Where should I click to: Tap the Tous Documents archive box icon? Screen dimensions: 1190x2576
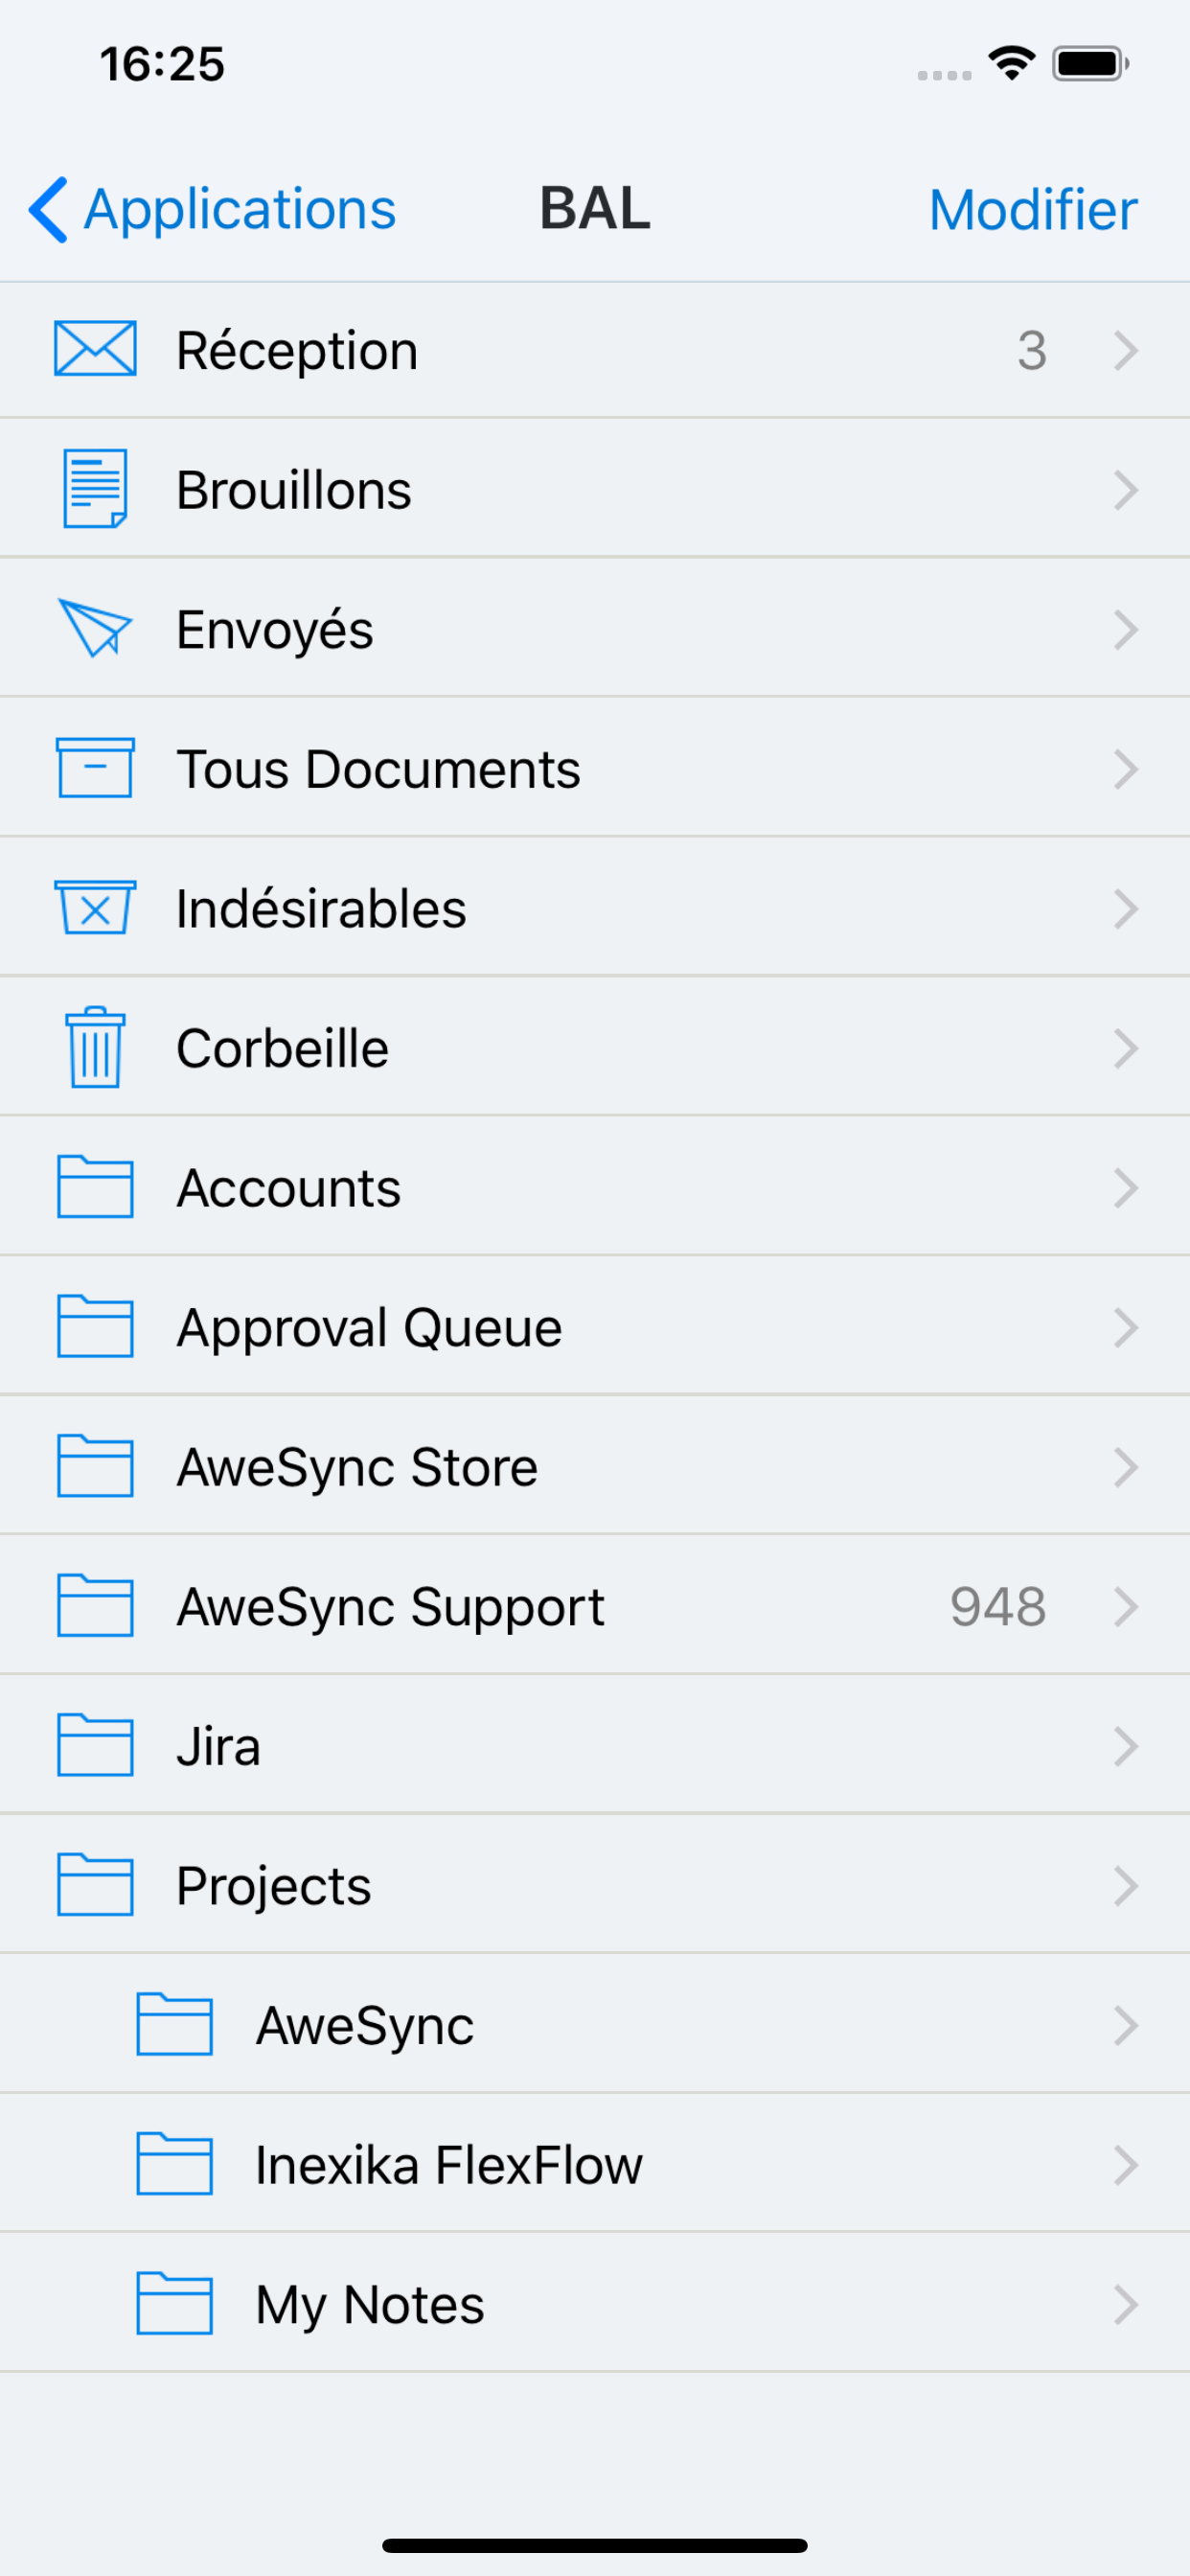coord(95,768)
